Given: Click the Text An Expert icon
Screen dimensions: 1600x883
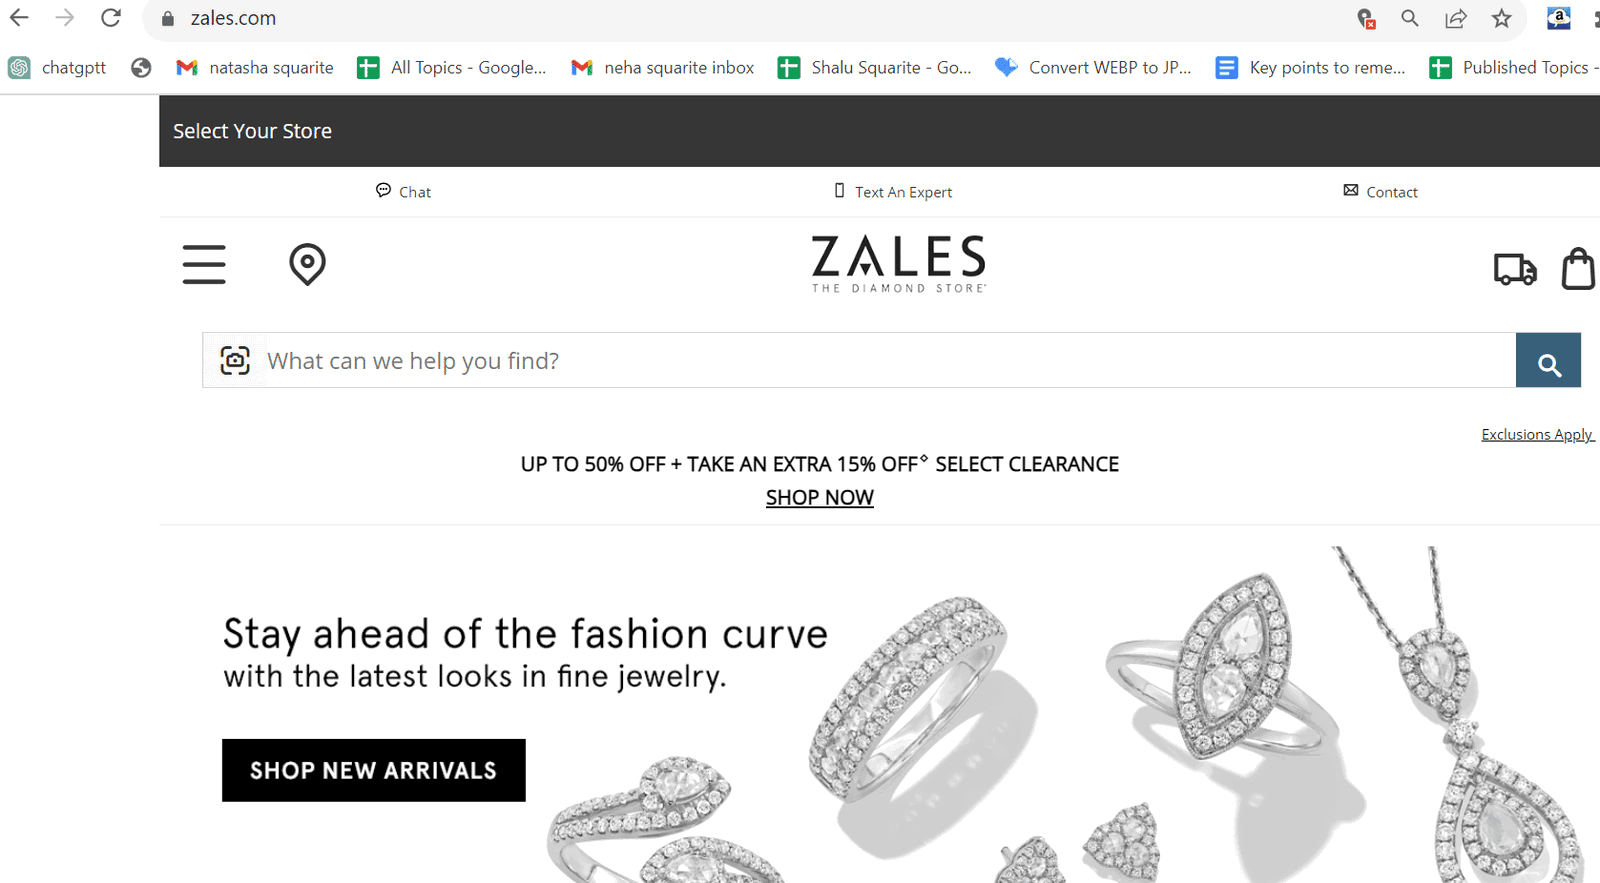Looking at the screenshot, I should click(840, 190).
